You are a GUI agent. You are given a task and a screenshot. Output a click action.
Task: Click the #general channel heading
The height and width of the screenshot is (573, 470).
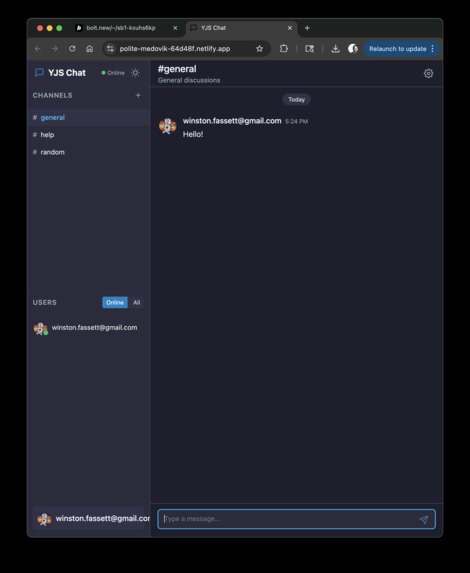(x=177, y=69)
